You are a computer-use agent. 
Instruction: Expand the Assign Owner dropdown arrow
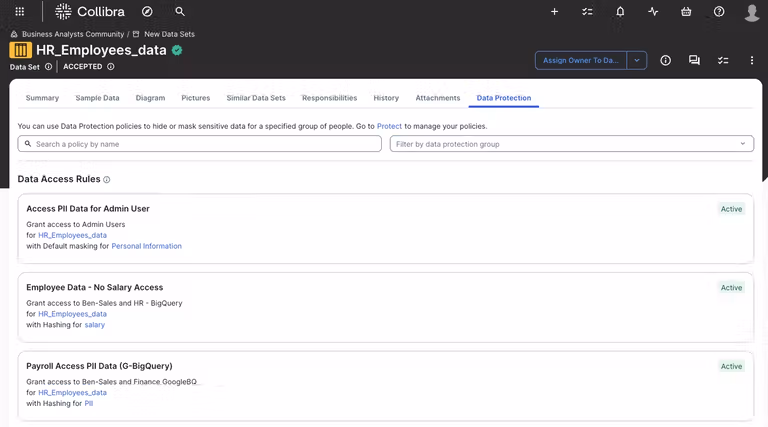(x=637, y=60)
